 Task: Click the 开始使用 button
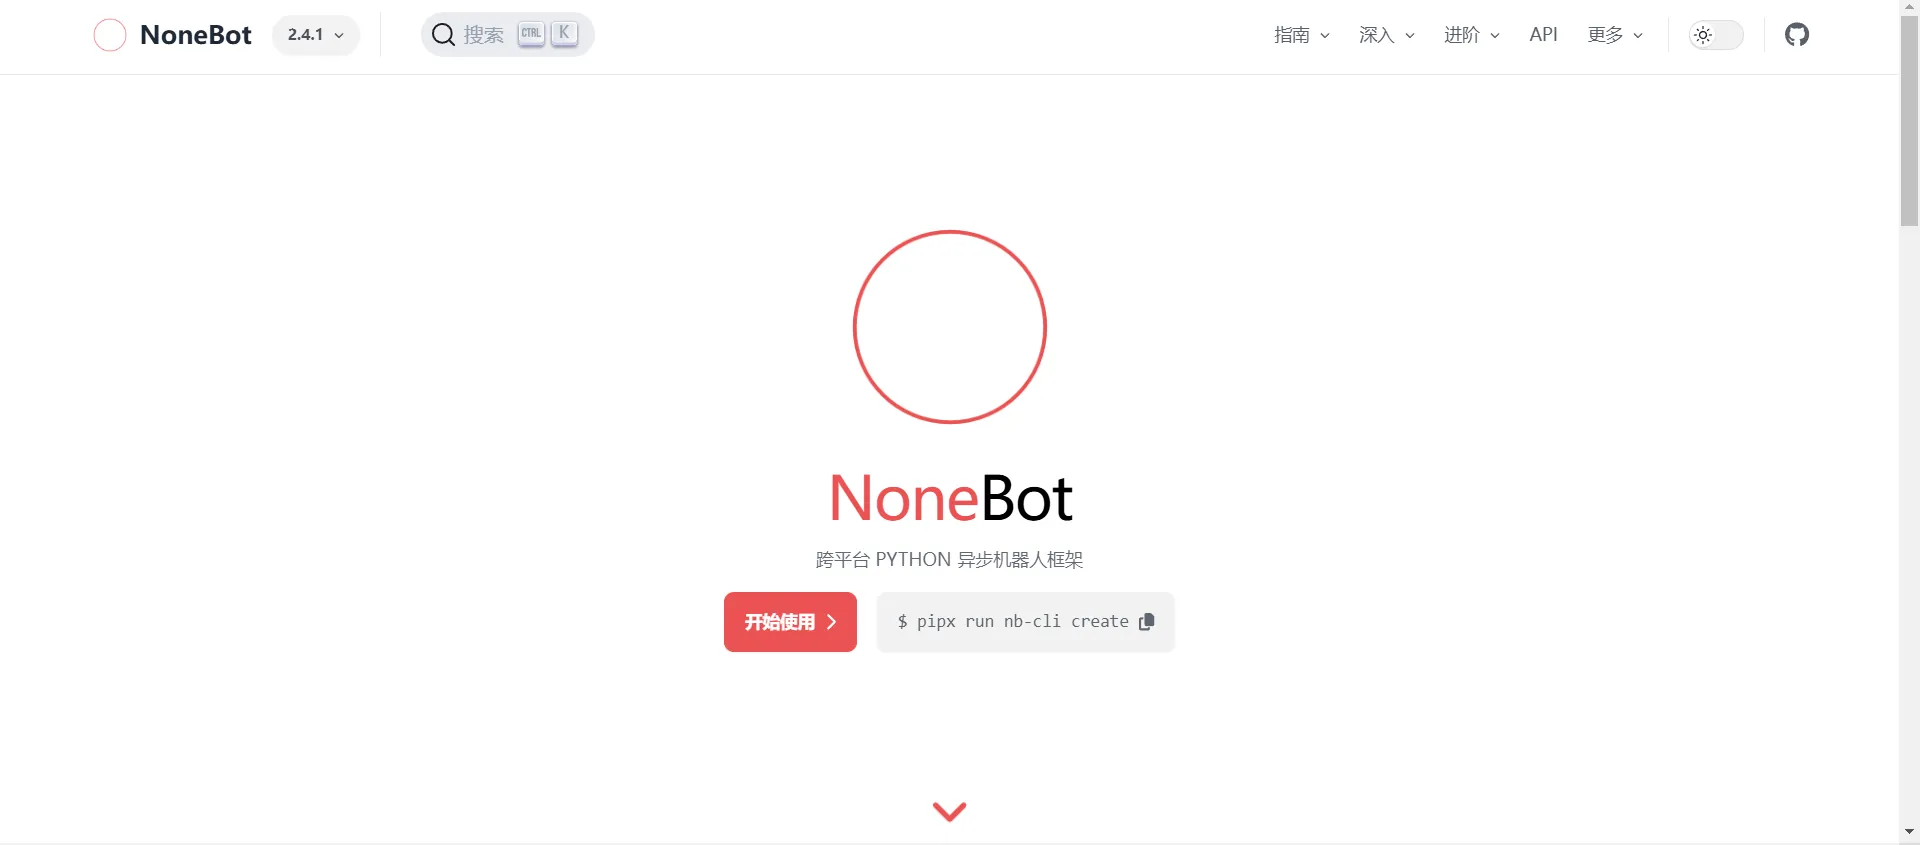coord(790,622)
